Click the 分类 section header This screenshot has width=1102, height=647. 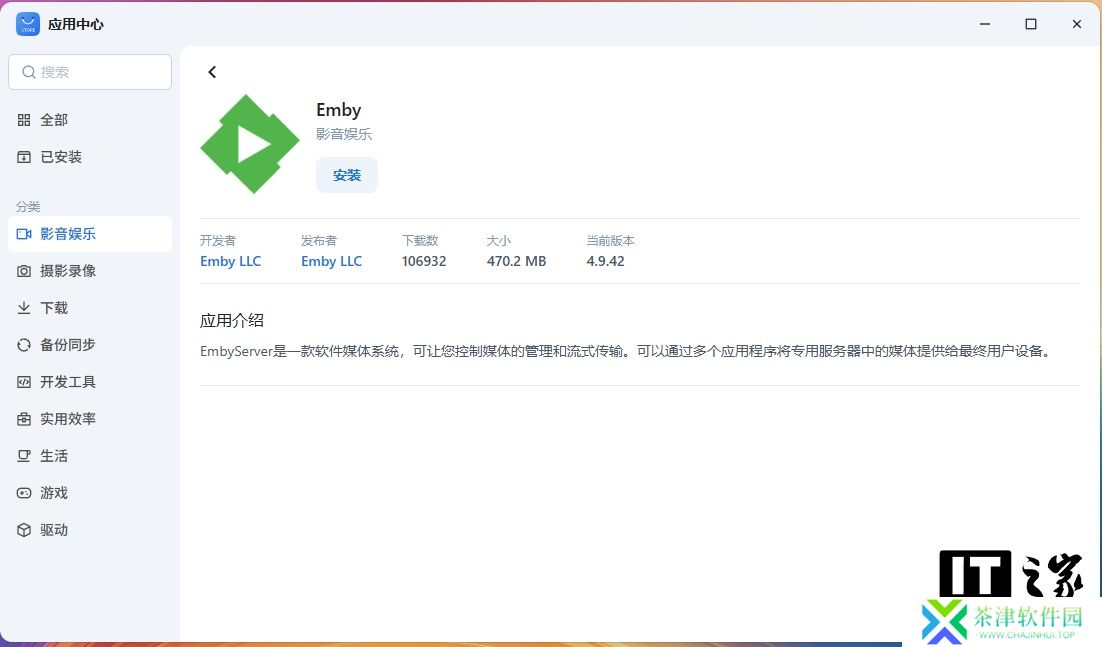28,207
